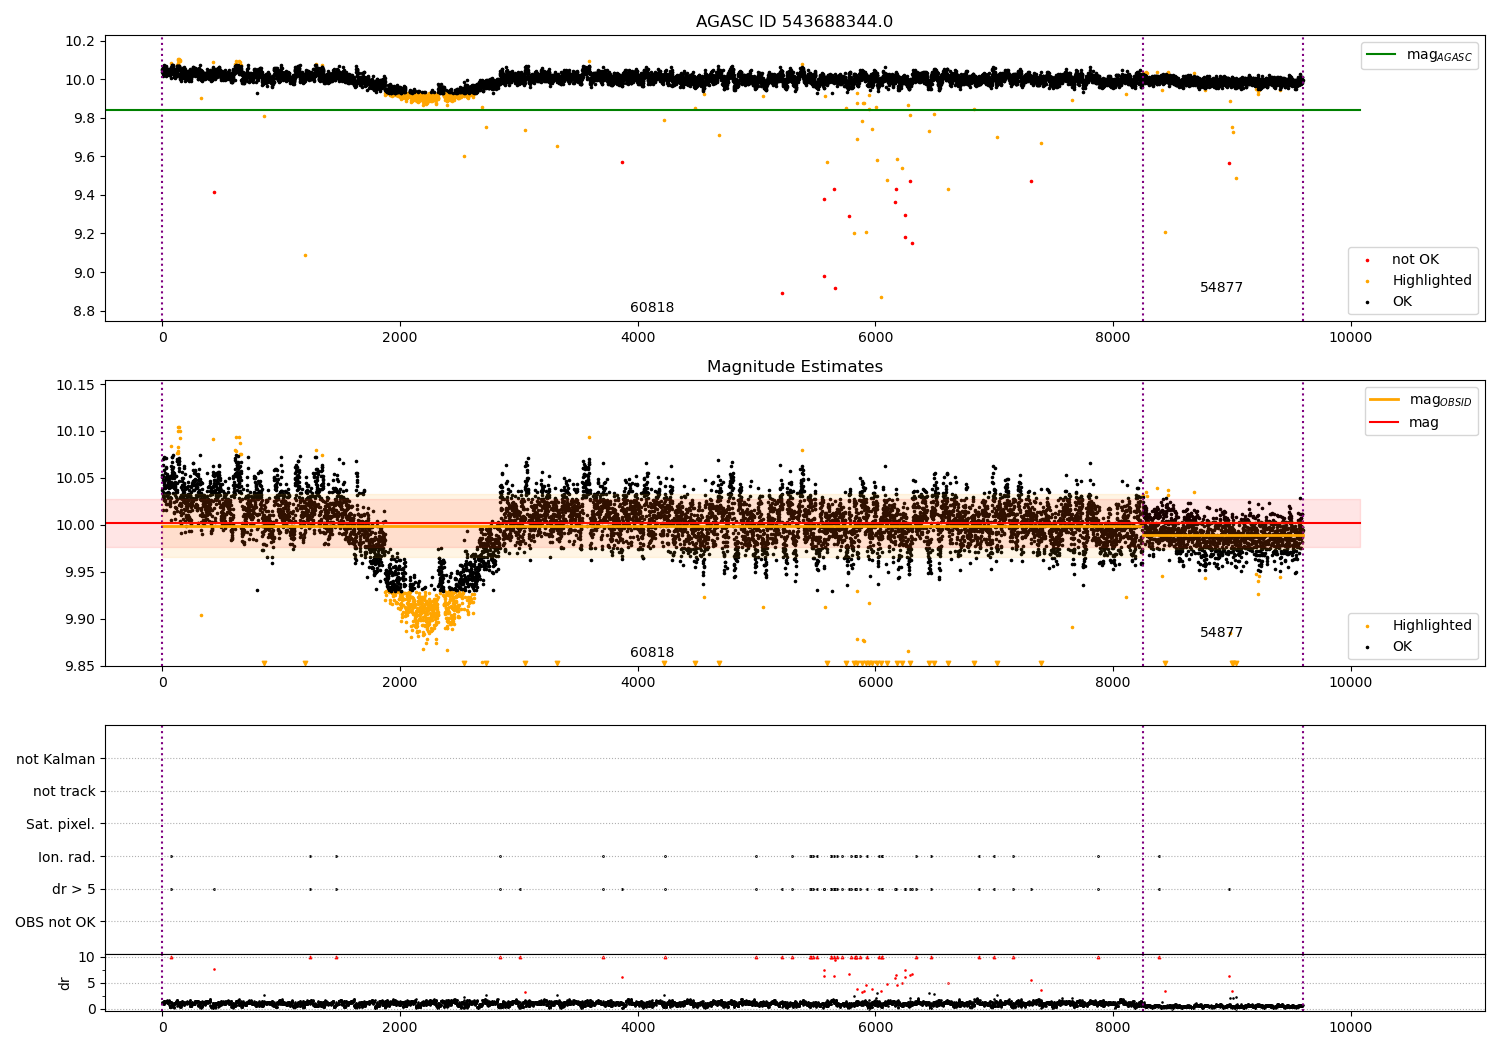Select the mag AGASC legend entry
The height and width of the screenshot is (1050, 1500).
[1439, 55]
